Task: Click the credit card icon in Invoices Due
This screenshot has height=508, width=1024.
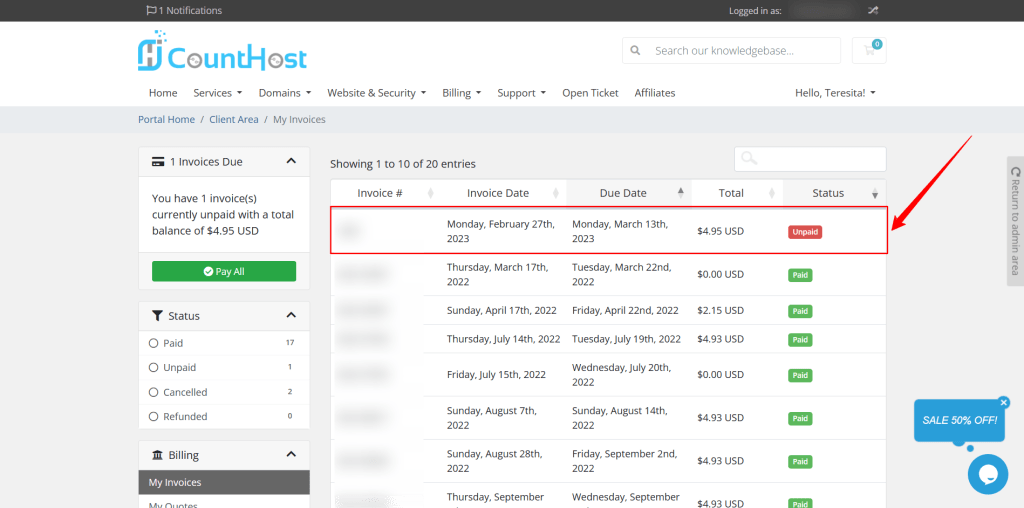Action: [x=157, y=162]
